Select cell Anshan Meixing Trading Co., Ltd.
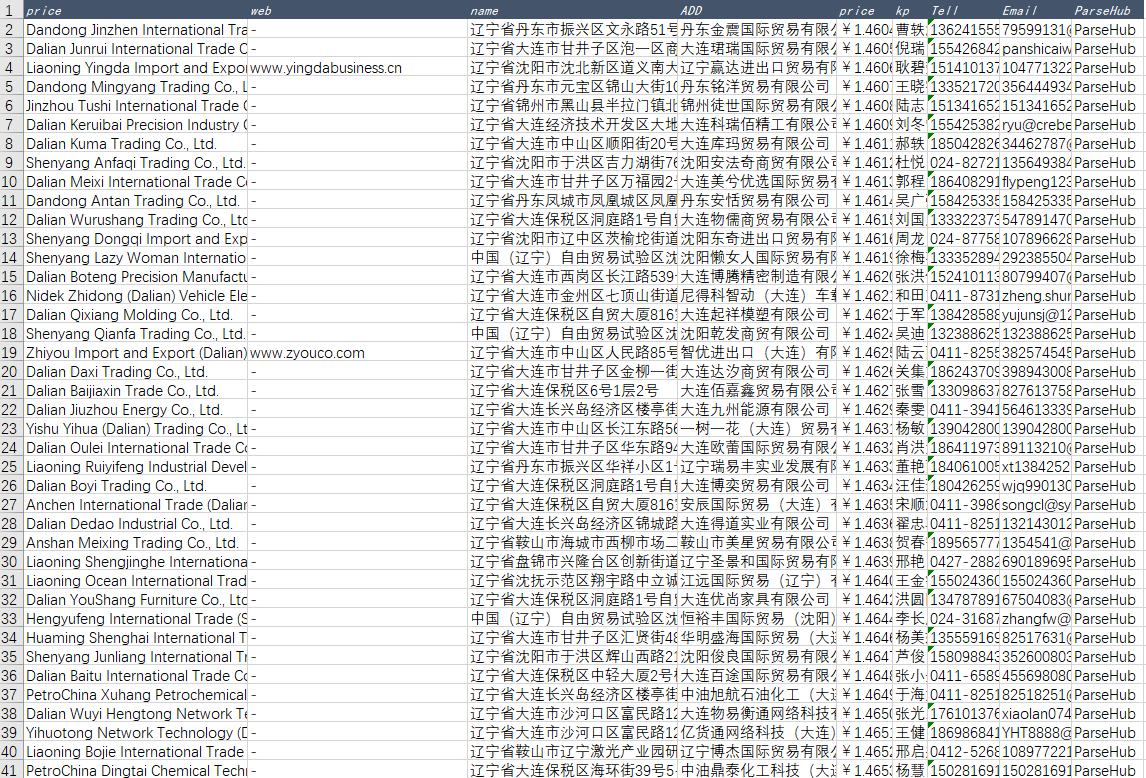 coord(136,543)
